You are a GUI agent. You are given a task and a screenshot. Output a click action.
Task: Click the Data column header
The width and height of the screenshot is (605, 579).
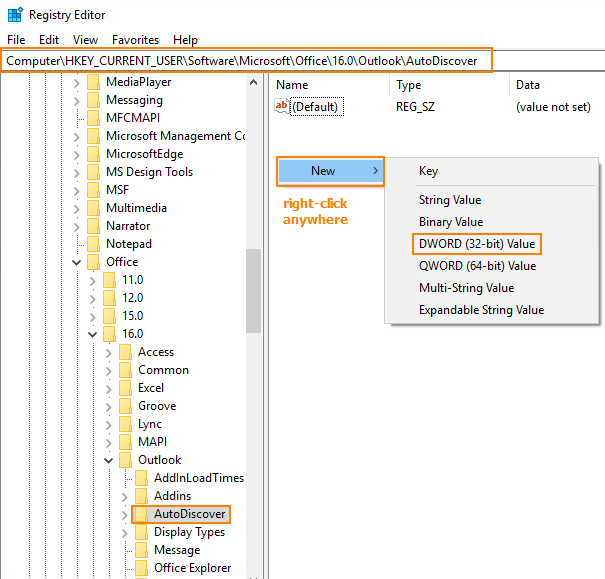[x=528, y=85]
